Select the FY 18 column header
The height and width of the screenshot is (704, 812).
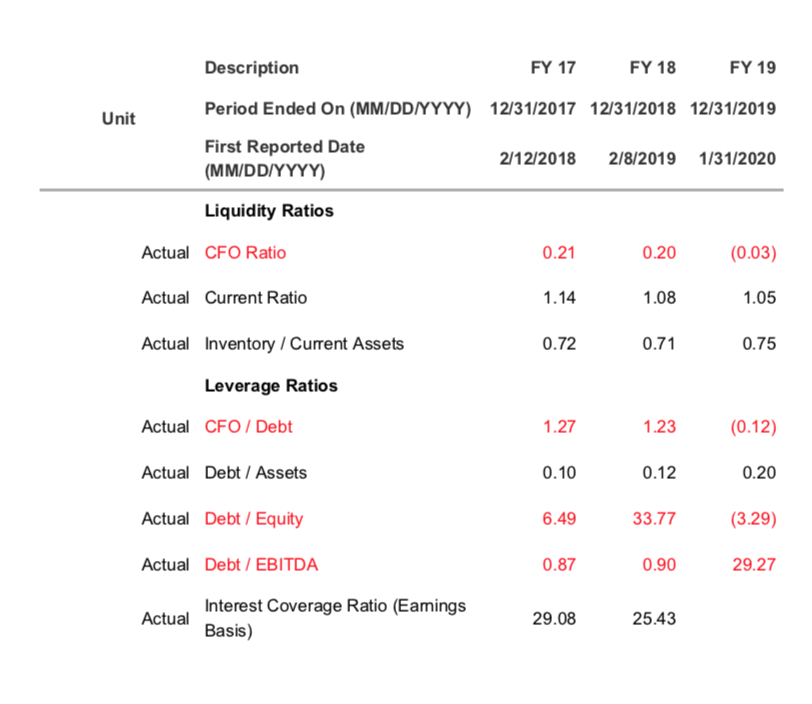653,68
